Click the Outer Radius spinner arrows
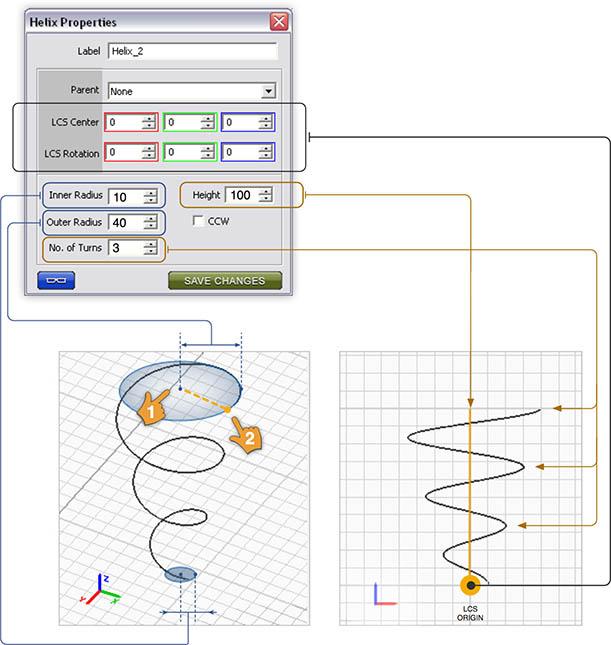The image size is (611, 645). coord(150,223)
